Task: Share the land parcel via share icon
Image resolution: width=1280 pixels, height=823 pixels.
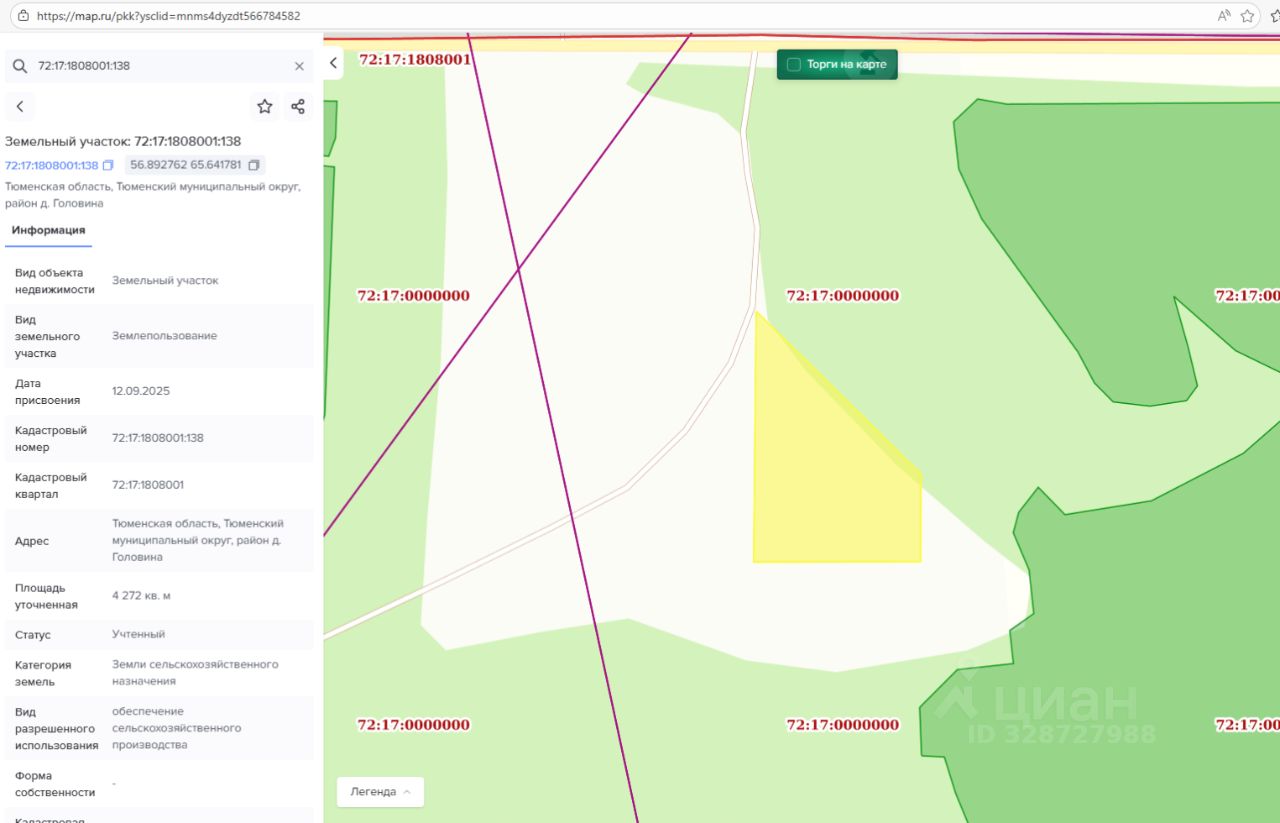Action: pos(298,107)
